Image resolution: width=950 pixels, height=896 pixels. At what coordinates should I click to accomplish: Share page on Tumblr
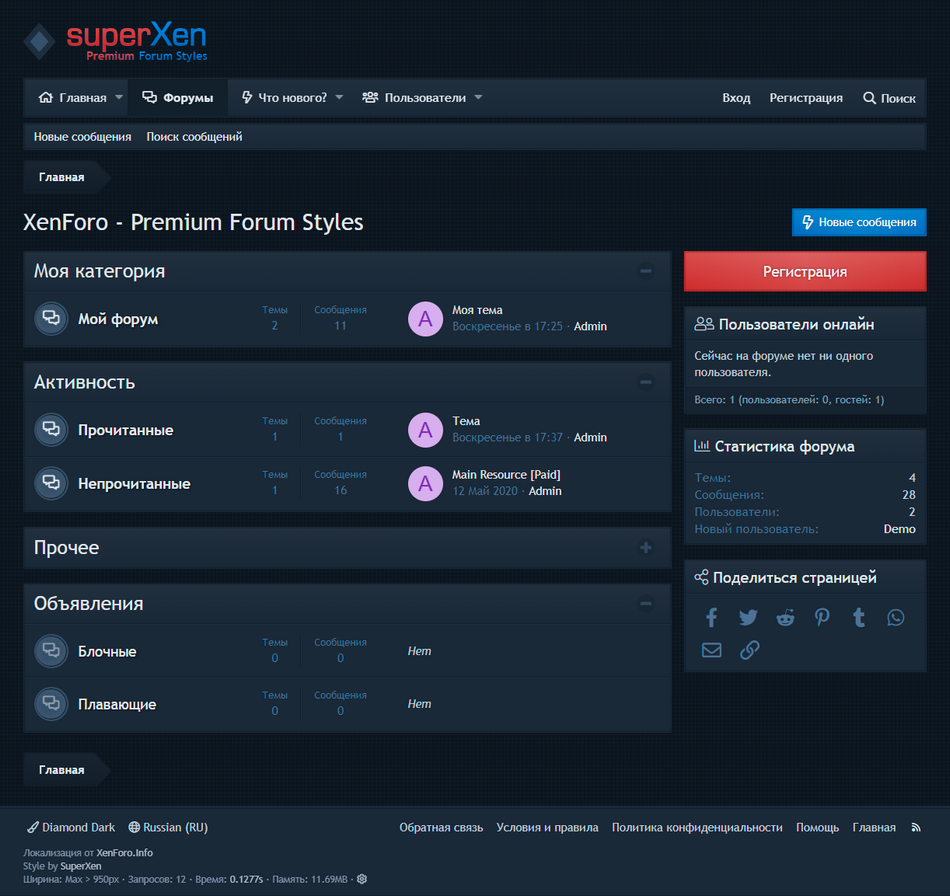tap(859, 617)
